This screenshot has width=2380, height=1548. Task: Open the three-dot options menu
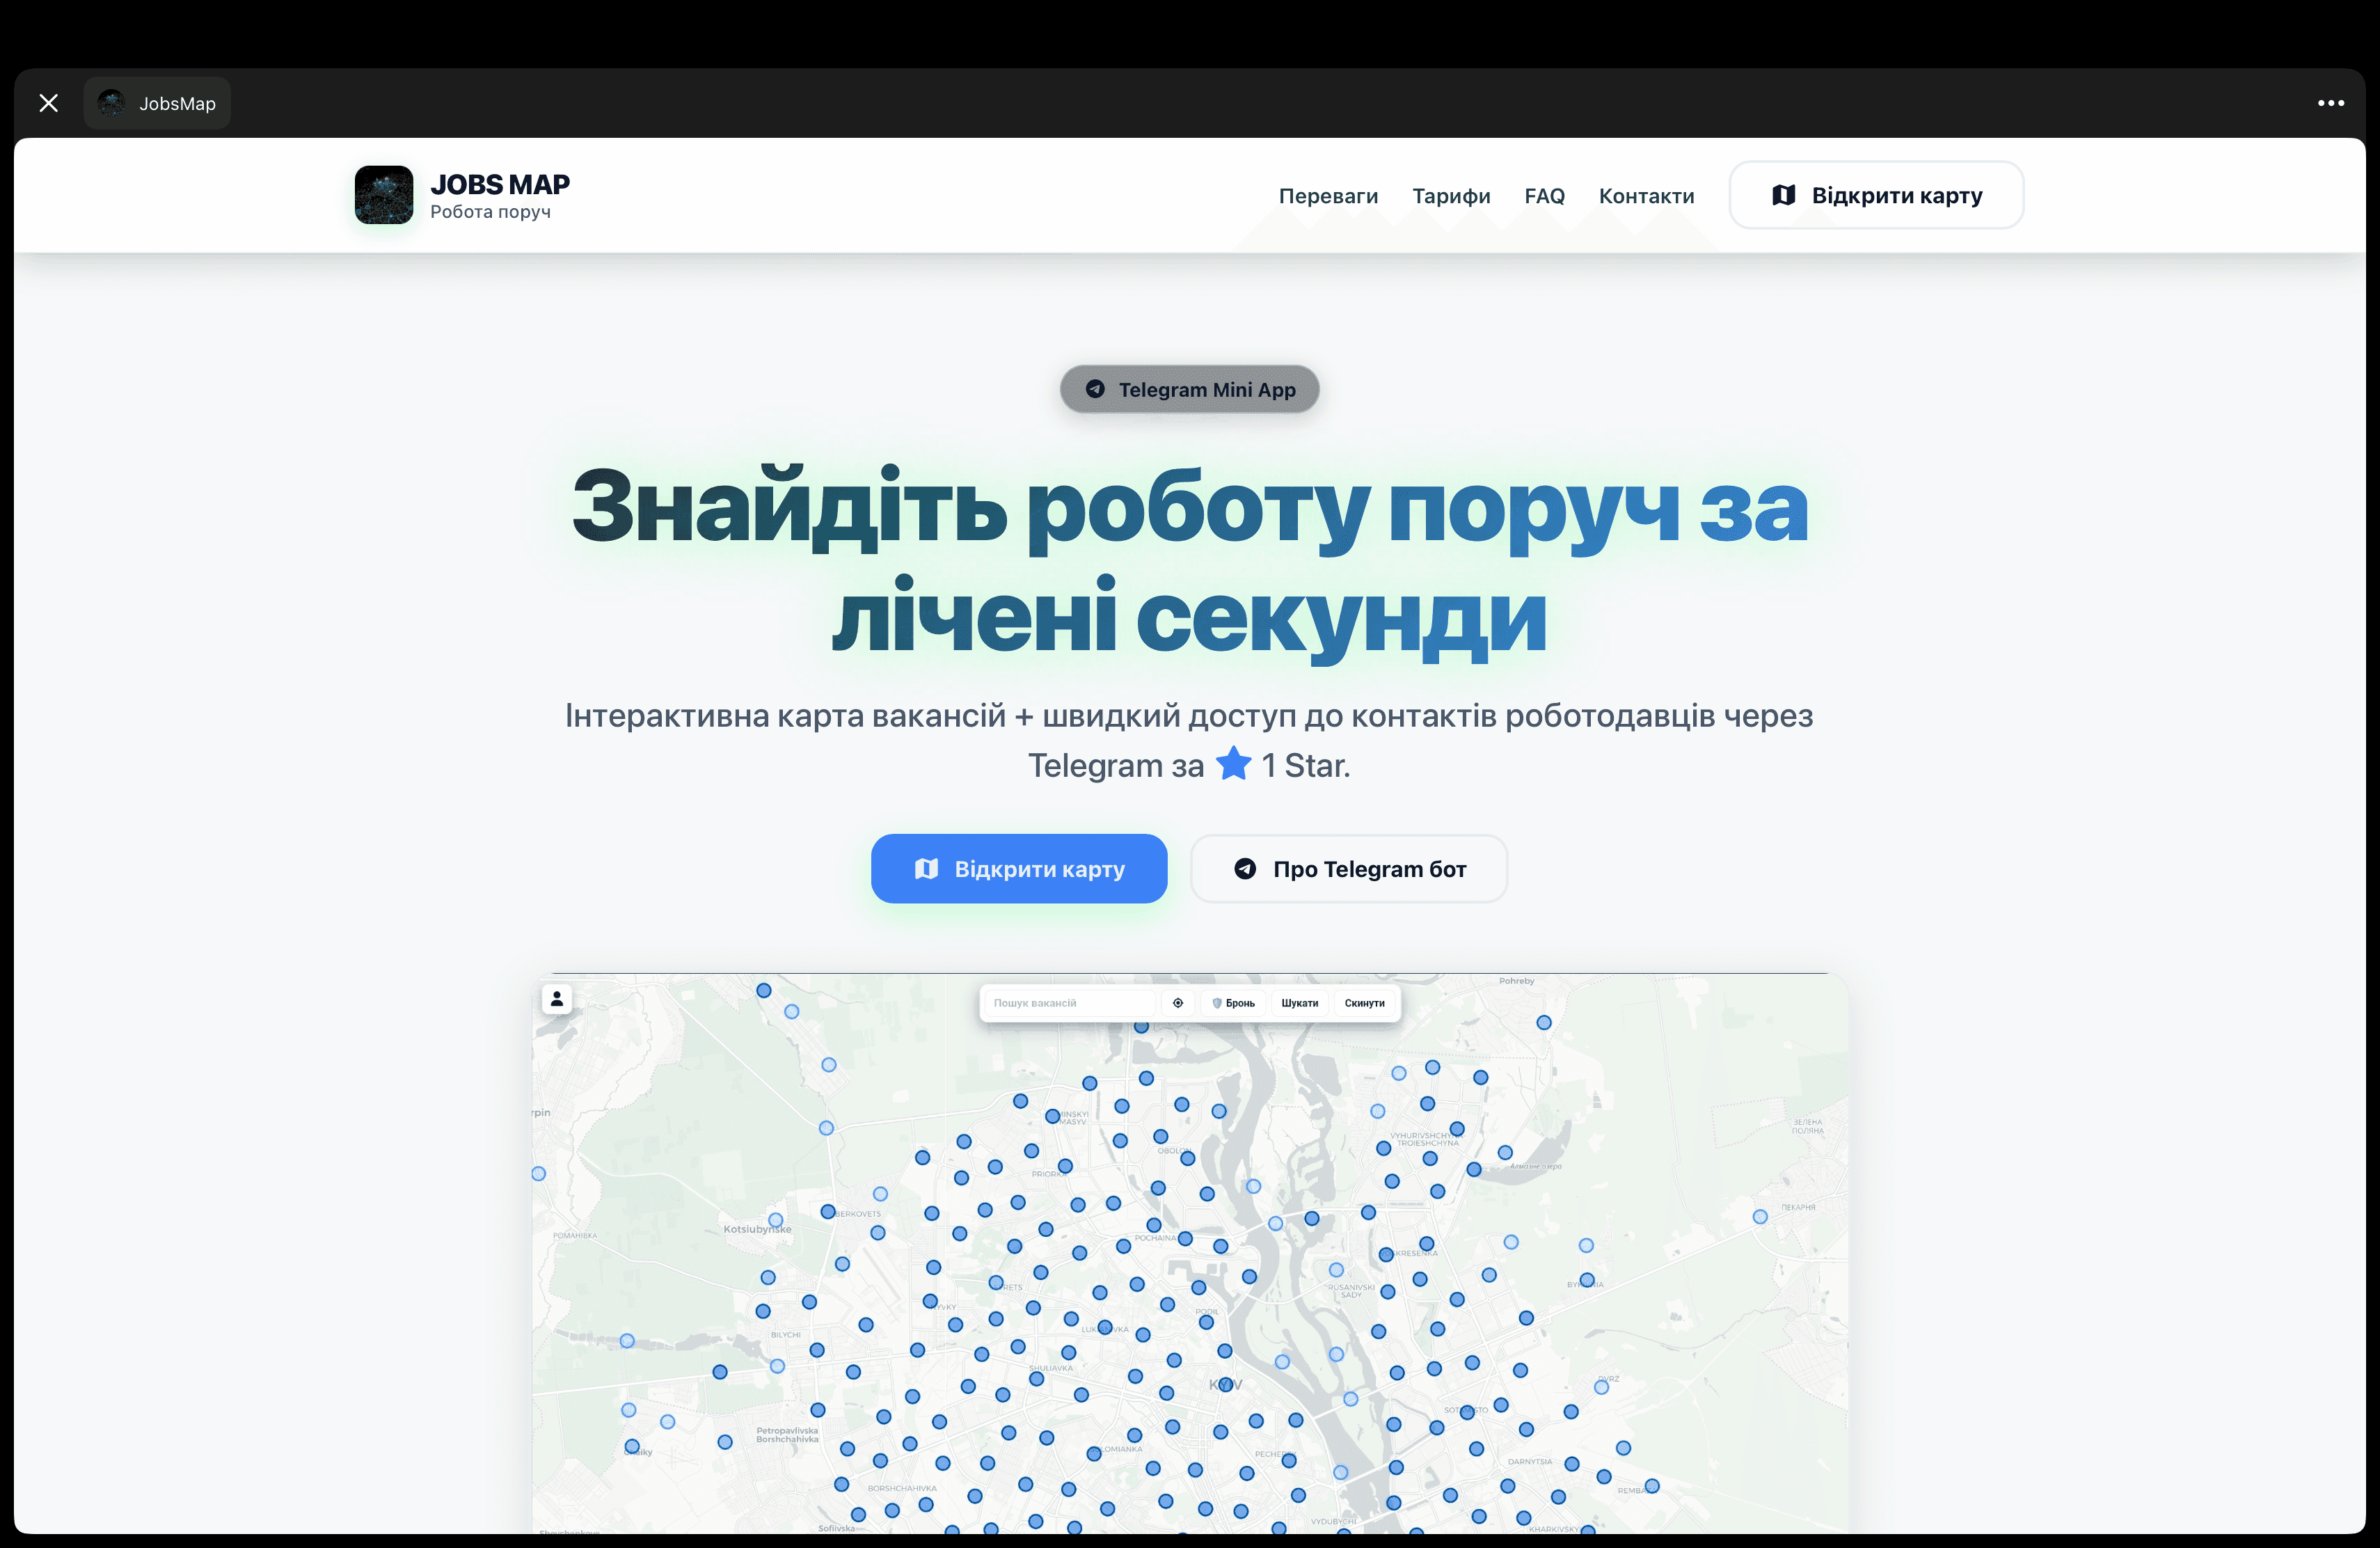coord(2331,102)
